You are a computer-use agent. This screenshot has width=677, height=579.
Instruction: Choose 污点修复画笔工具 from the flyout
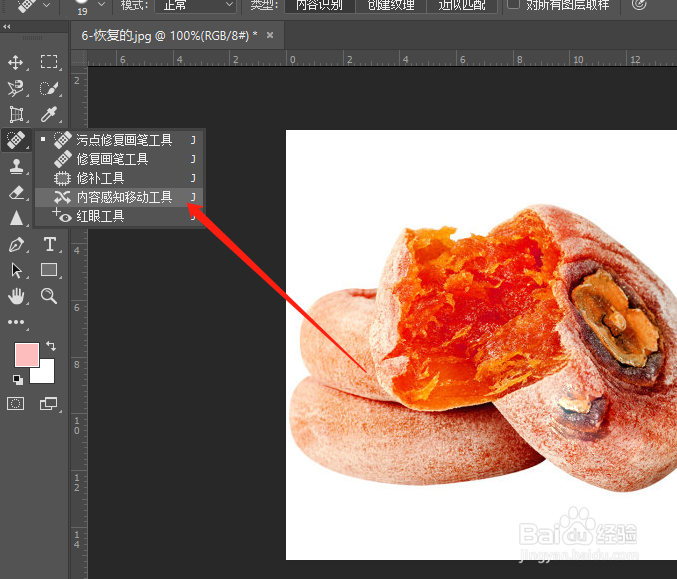(x=119, y=140)
